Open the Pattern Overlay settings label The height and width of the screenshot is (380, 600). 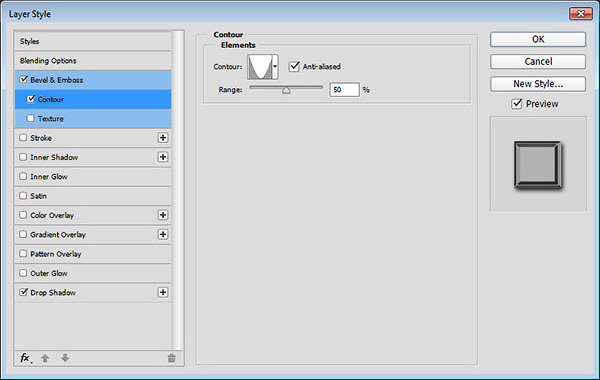pyautogui.click(x=56, y=254)
